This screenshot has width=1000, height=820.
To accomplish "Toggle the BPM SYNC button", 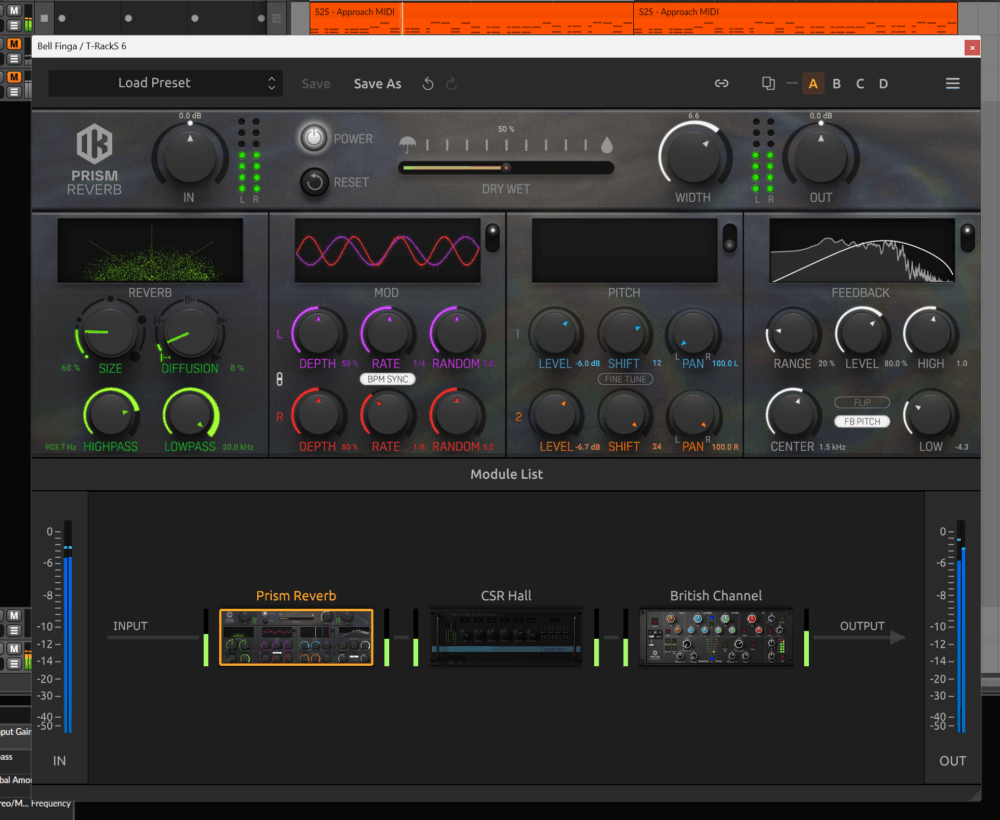I will 388,379.
